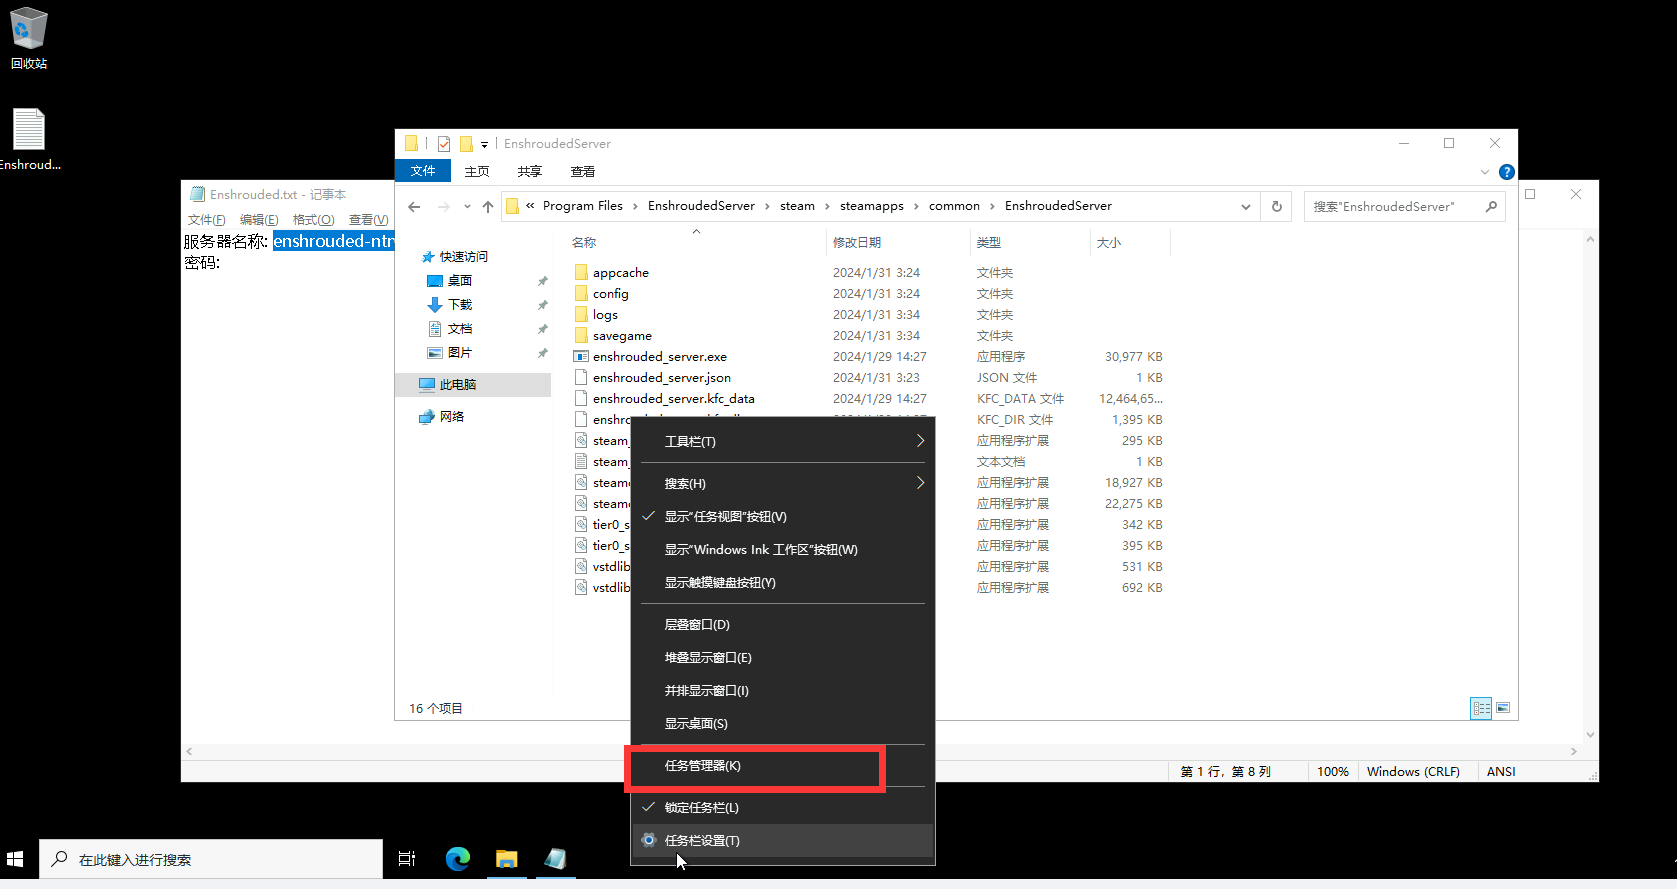Click Program Files in address path
The height and width of the screenshot is (889, 1677).
(x=582, y=206)
